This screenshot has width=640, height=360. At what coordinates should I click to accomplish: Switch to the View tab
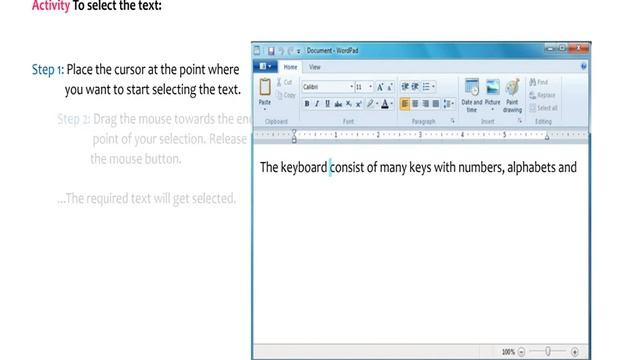click(314, 67)
